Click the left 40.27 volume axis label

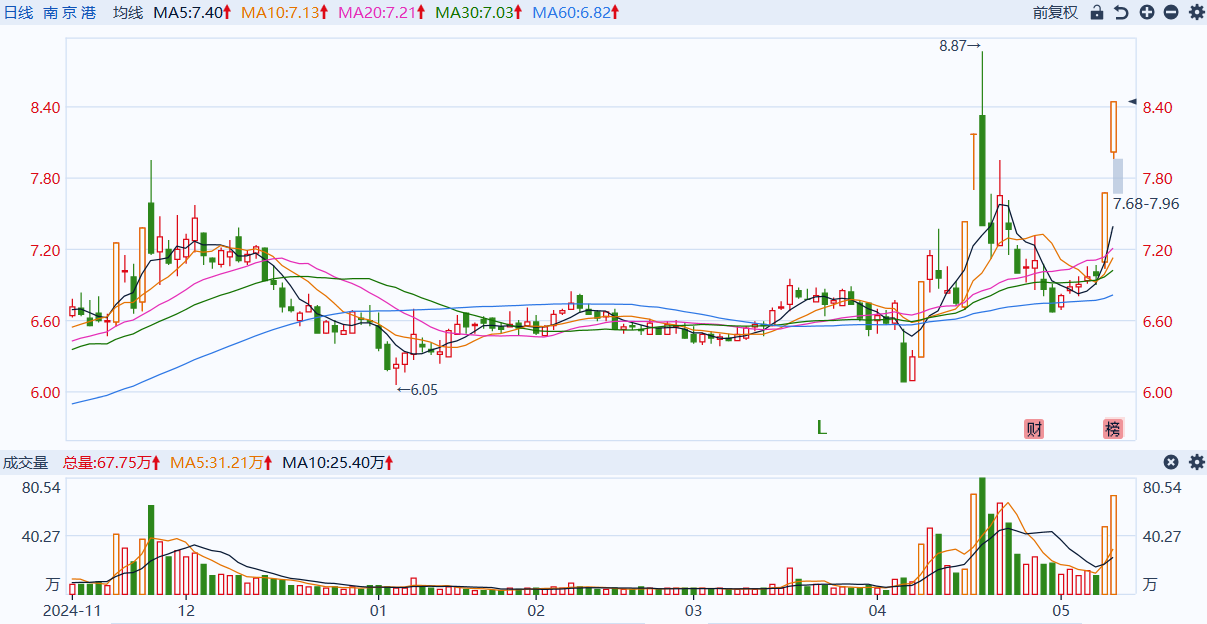click(x=41, y=535)
